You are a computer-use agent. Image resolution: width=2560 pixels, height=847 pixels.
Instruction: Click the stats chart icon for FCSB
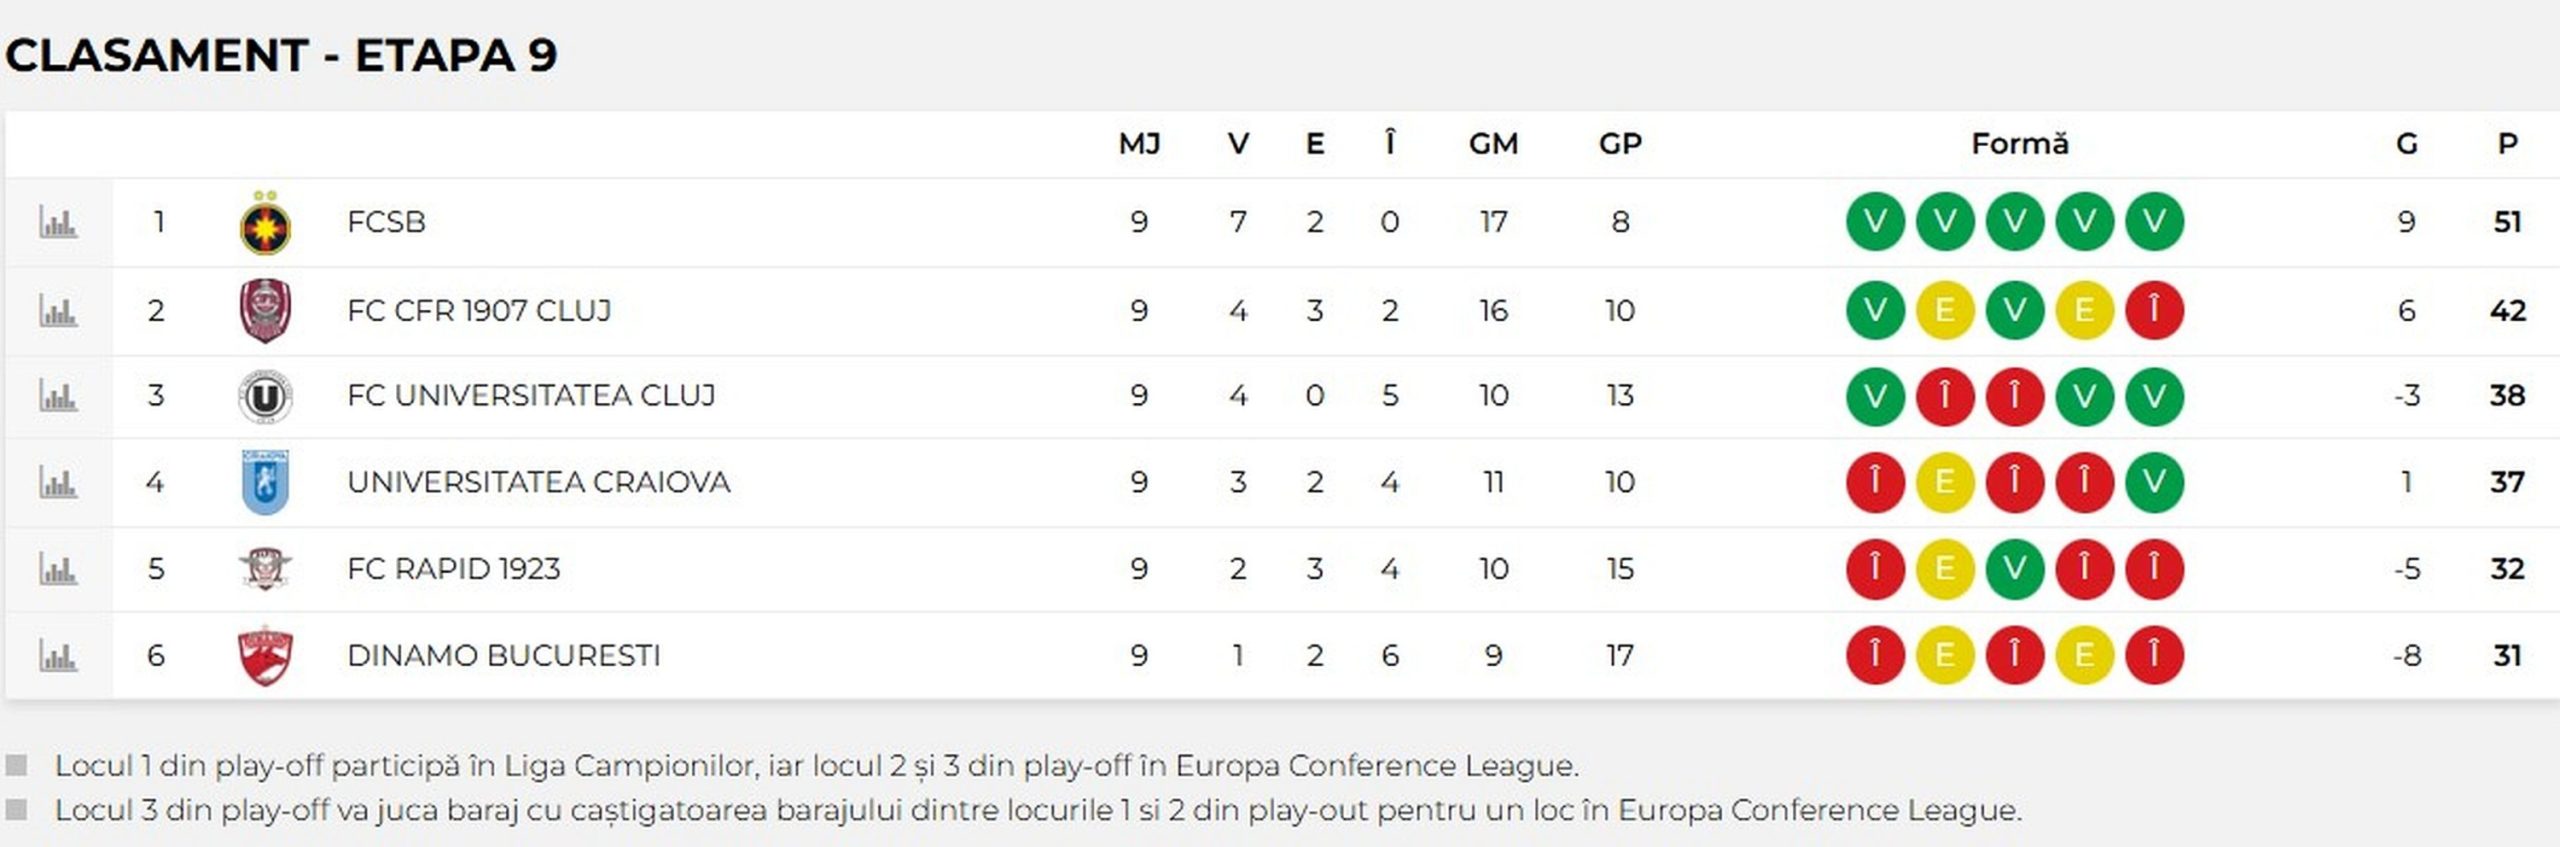pos(58,222)
